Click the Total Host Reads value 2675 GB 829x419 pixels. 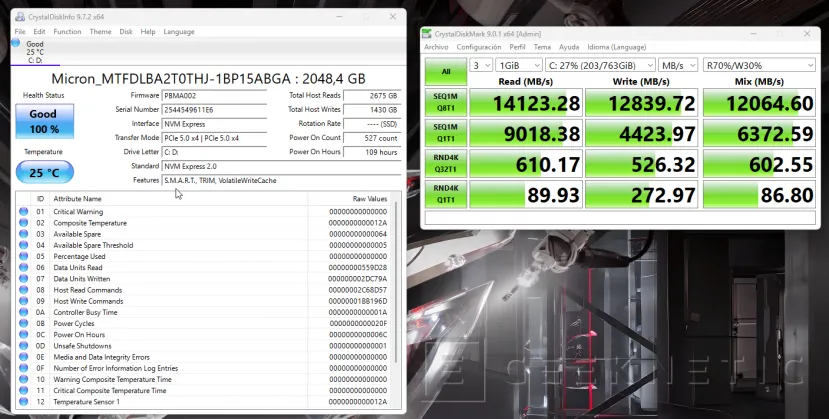point(372,96)
